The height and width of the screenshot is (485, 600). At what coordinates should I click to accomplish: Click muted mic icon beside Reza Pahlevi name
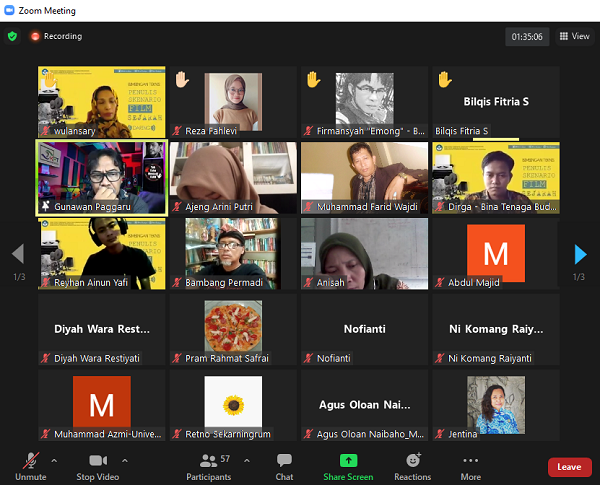[x=176, y=131]
